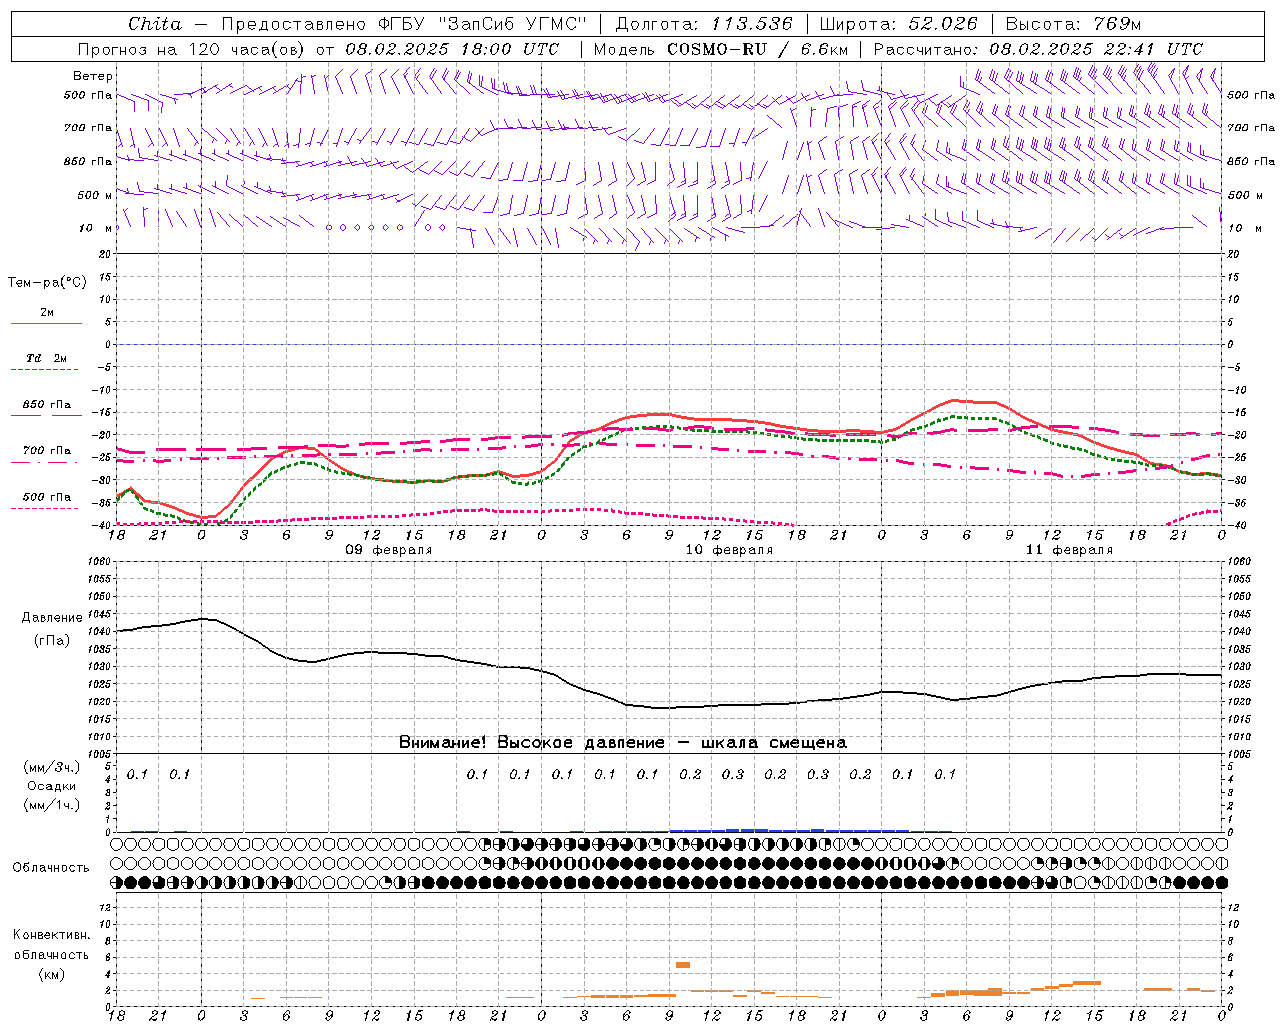
Task: Click the 500 м wind level label on left axis
Action: pos(95,195)
